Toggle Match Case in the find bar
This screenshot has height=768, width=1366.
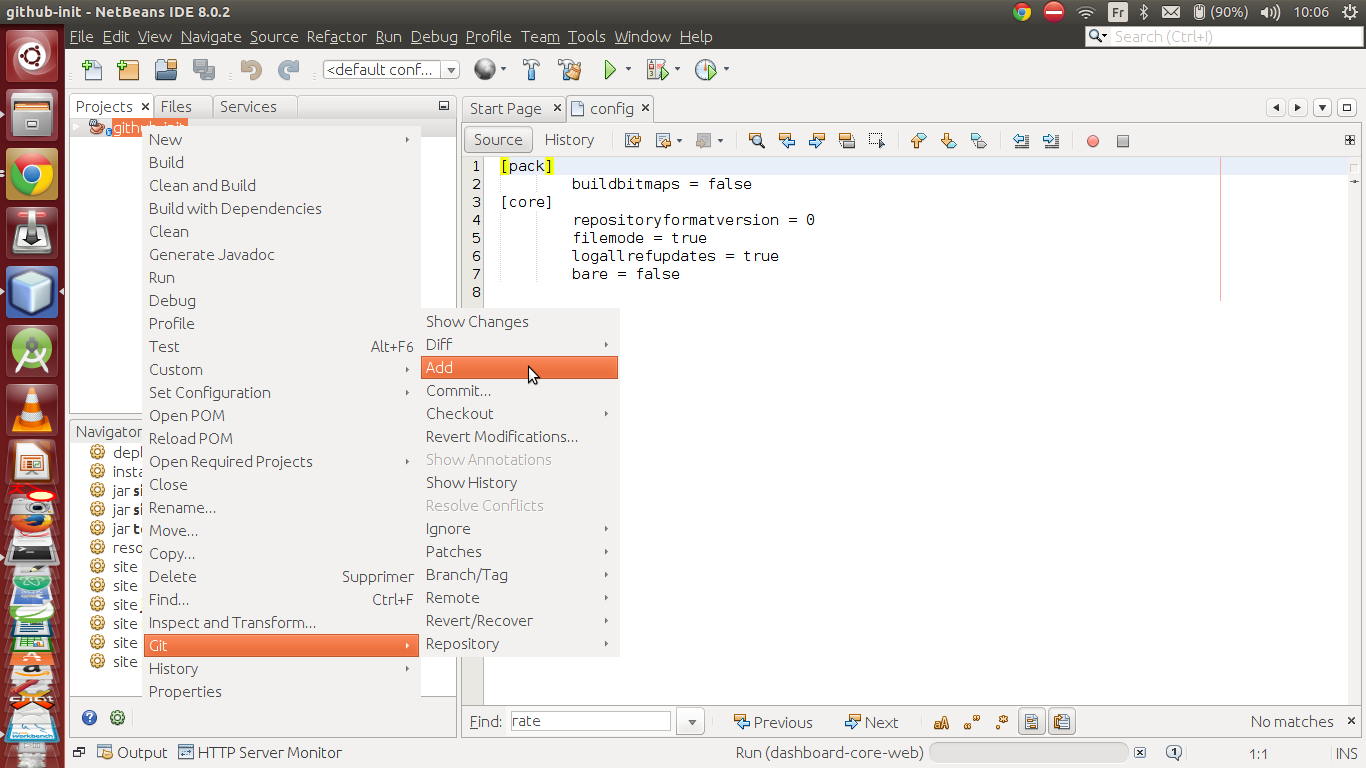[941, 722]
